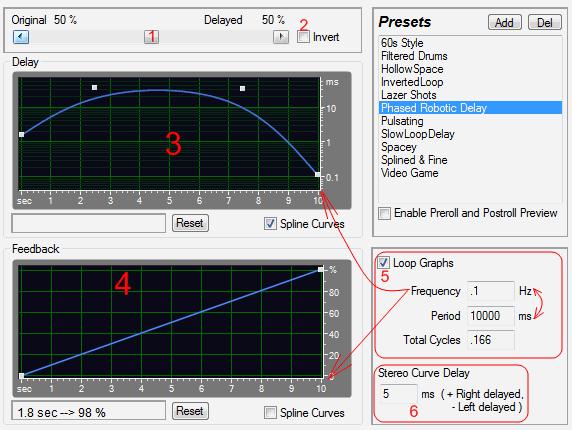
Task: Reset the Delay graph
Action: click(190, 223)
